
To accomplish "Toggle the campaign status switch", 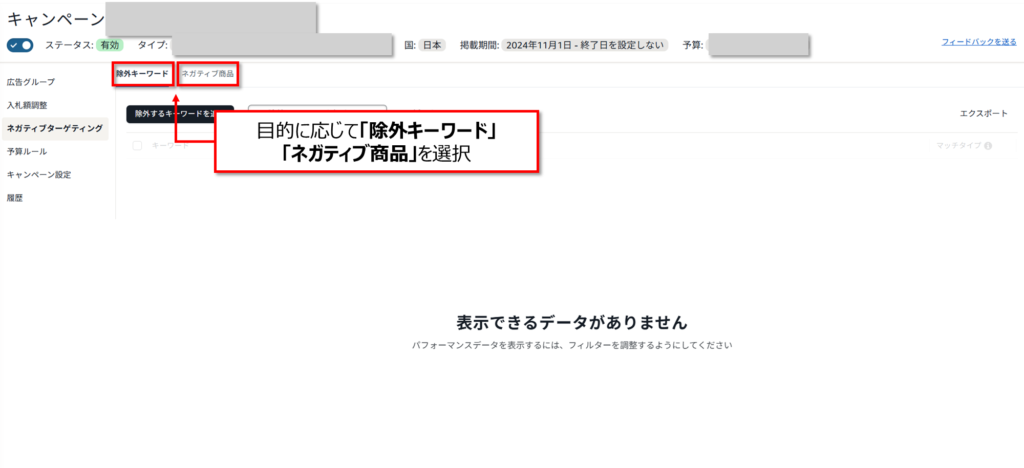I will 20,45.
